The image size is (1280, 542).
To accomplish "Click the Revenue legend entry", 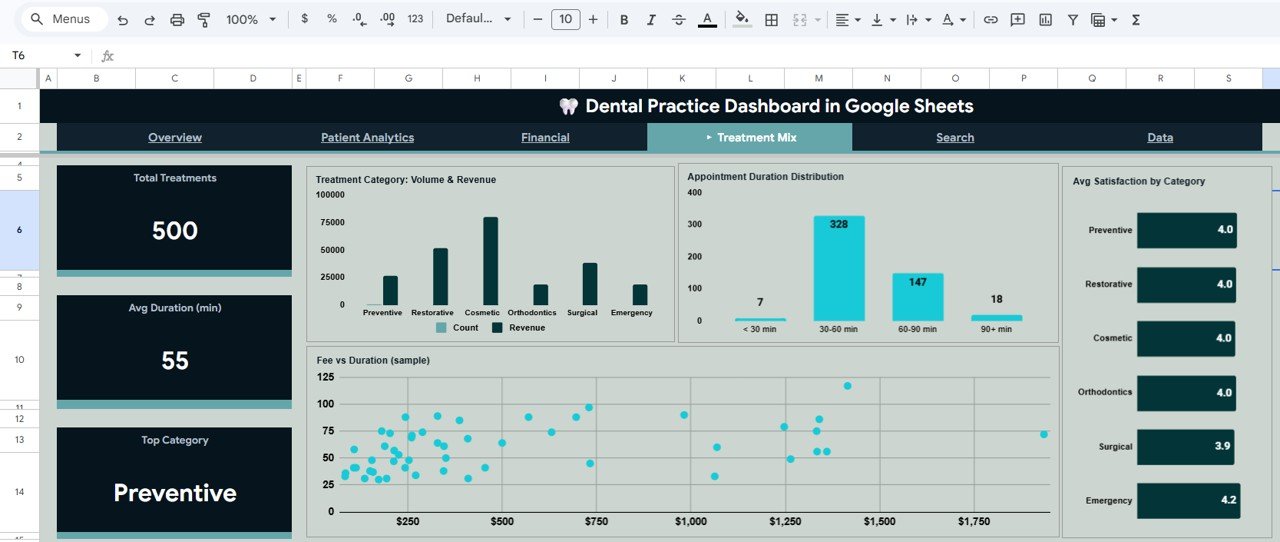I will [x=518, y=328].
